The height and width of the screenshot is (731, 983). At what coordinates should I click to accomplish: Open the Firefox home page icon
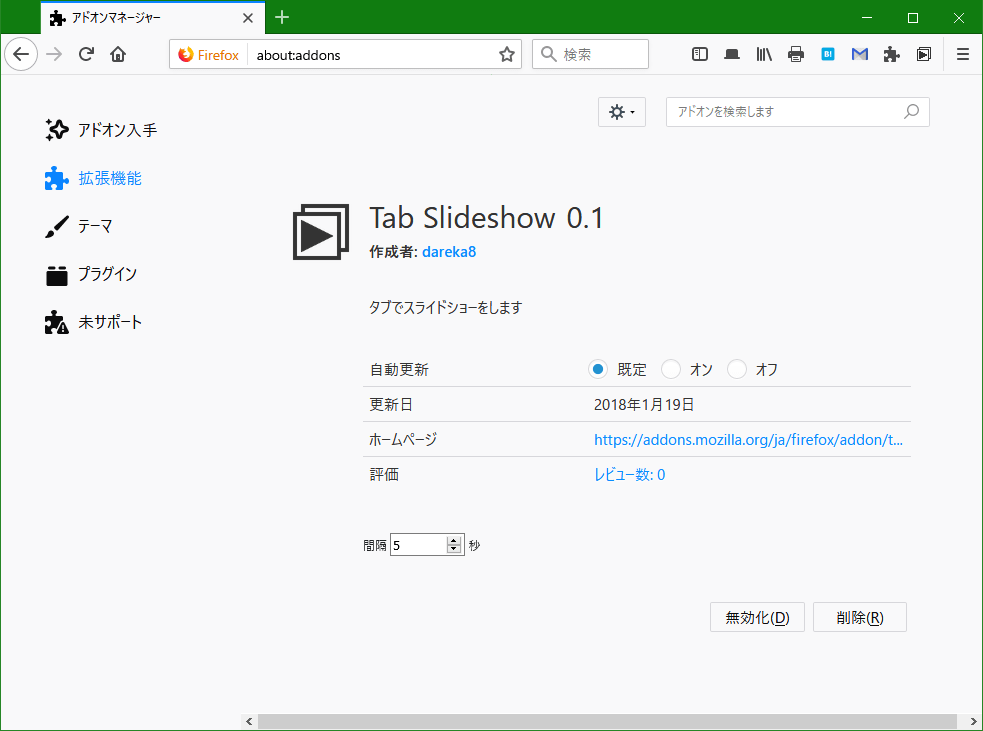coord(118,55)
